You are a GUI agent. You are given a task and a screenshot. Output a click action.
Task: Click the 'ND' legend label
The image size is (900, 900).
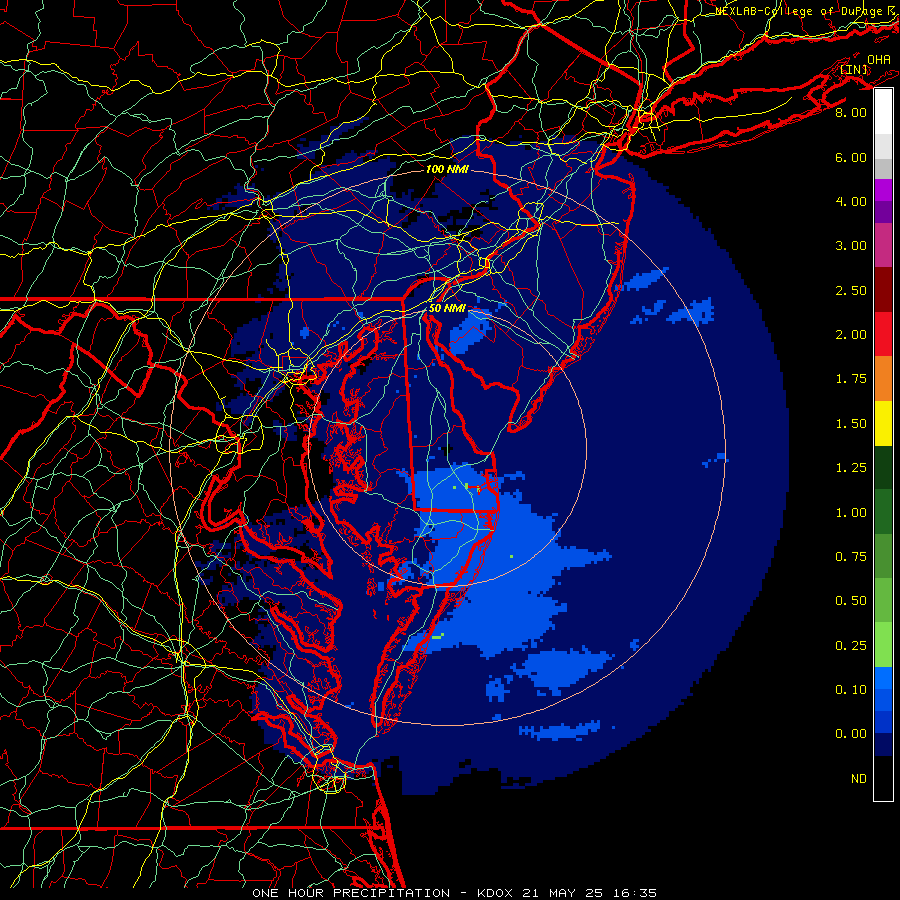pos(859,779)
